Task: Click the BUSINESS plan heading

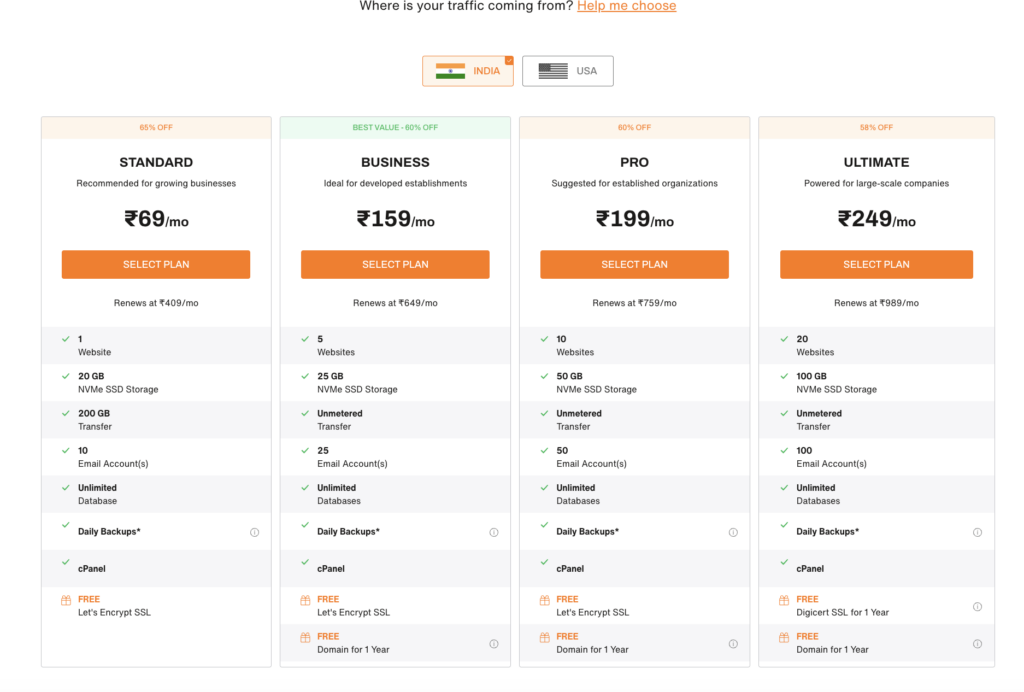Action: [x=395, y=163]
